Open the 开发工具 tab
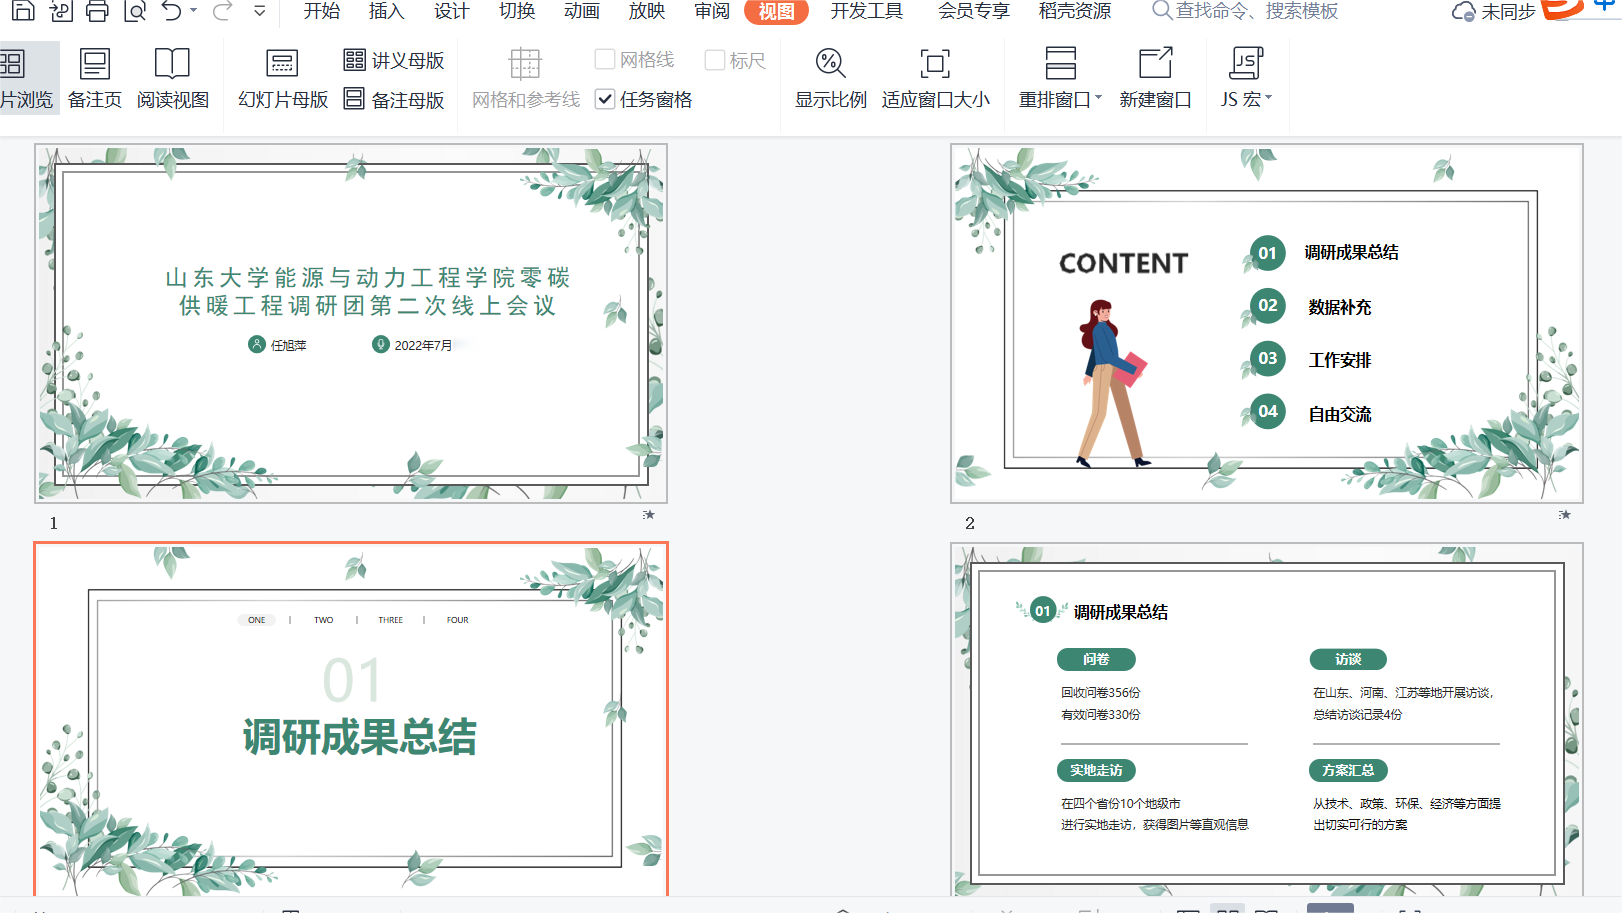The image size is (1622, 913). [x=866, y=11]
